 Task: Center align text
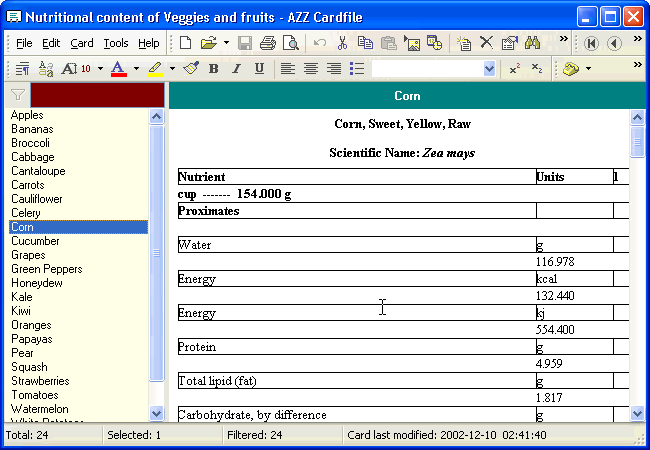(x=311, y=68)
